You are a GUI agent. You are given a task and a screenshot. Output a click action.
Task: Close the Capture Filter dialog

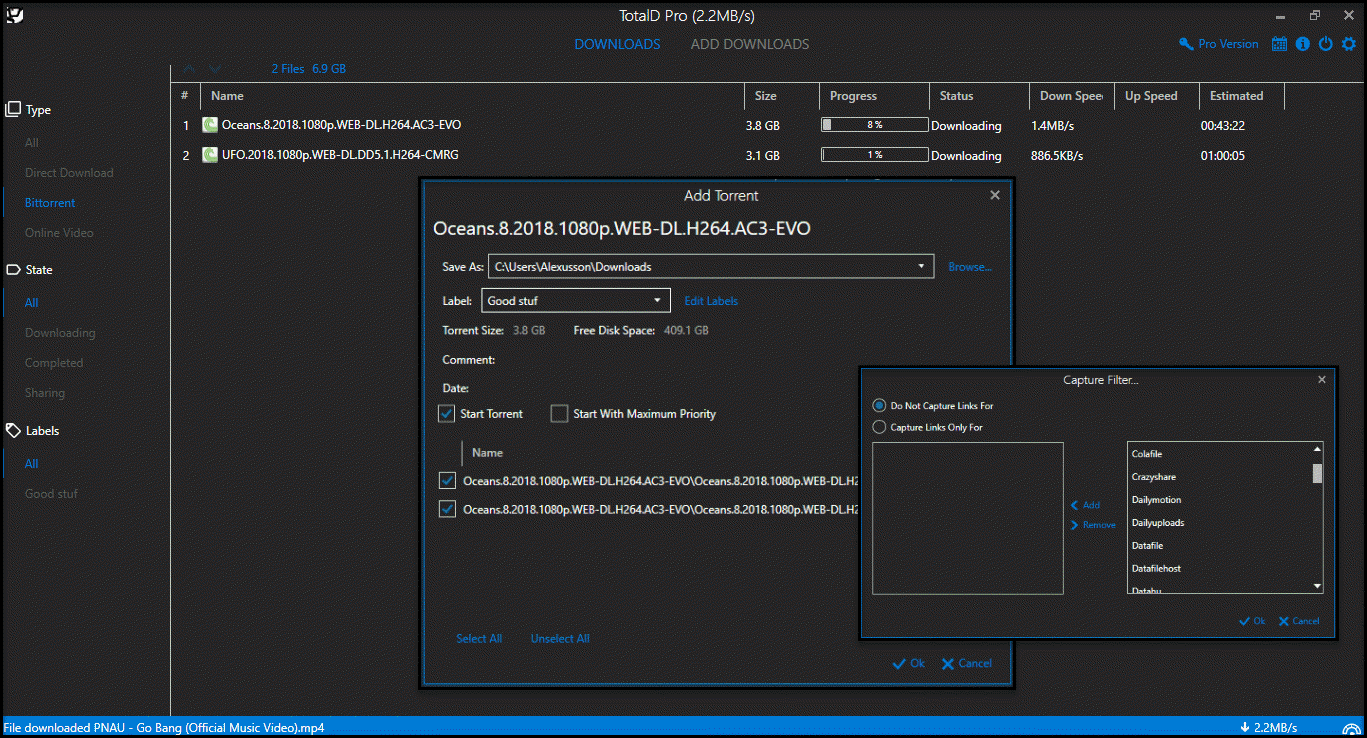point(1322,380)
